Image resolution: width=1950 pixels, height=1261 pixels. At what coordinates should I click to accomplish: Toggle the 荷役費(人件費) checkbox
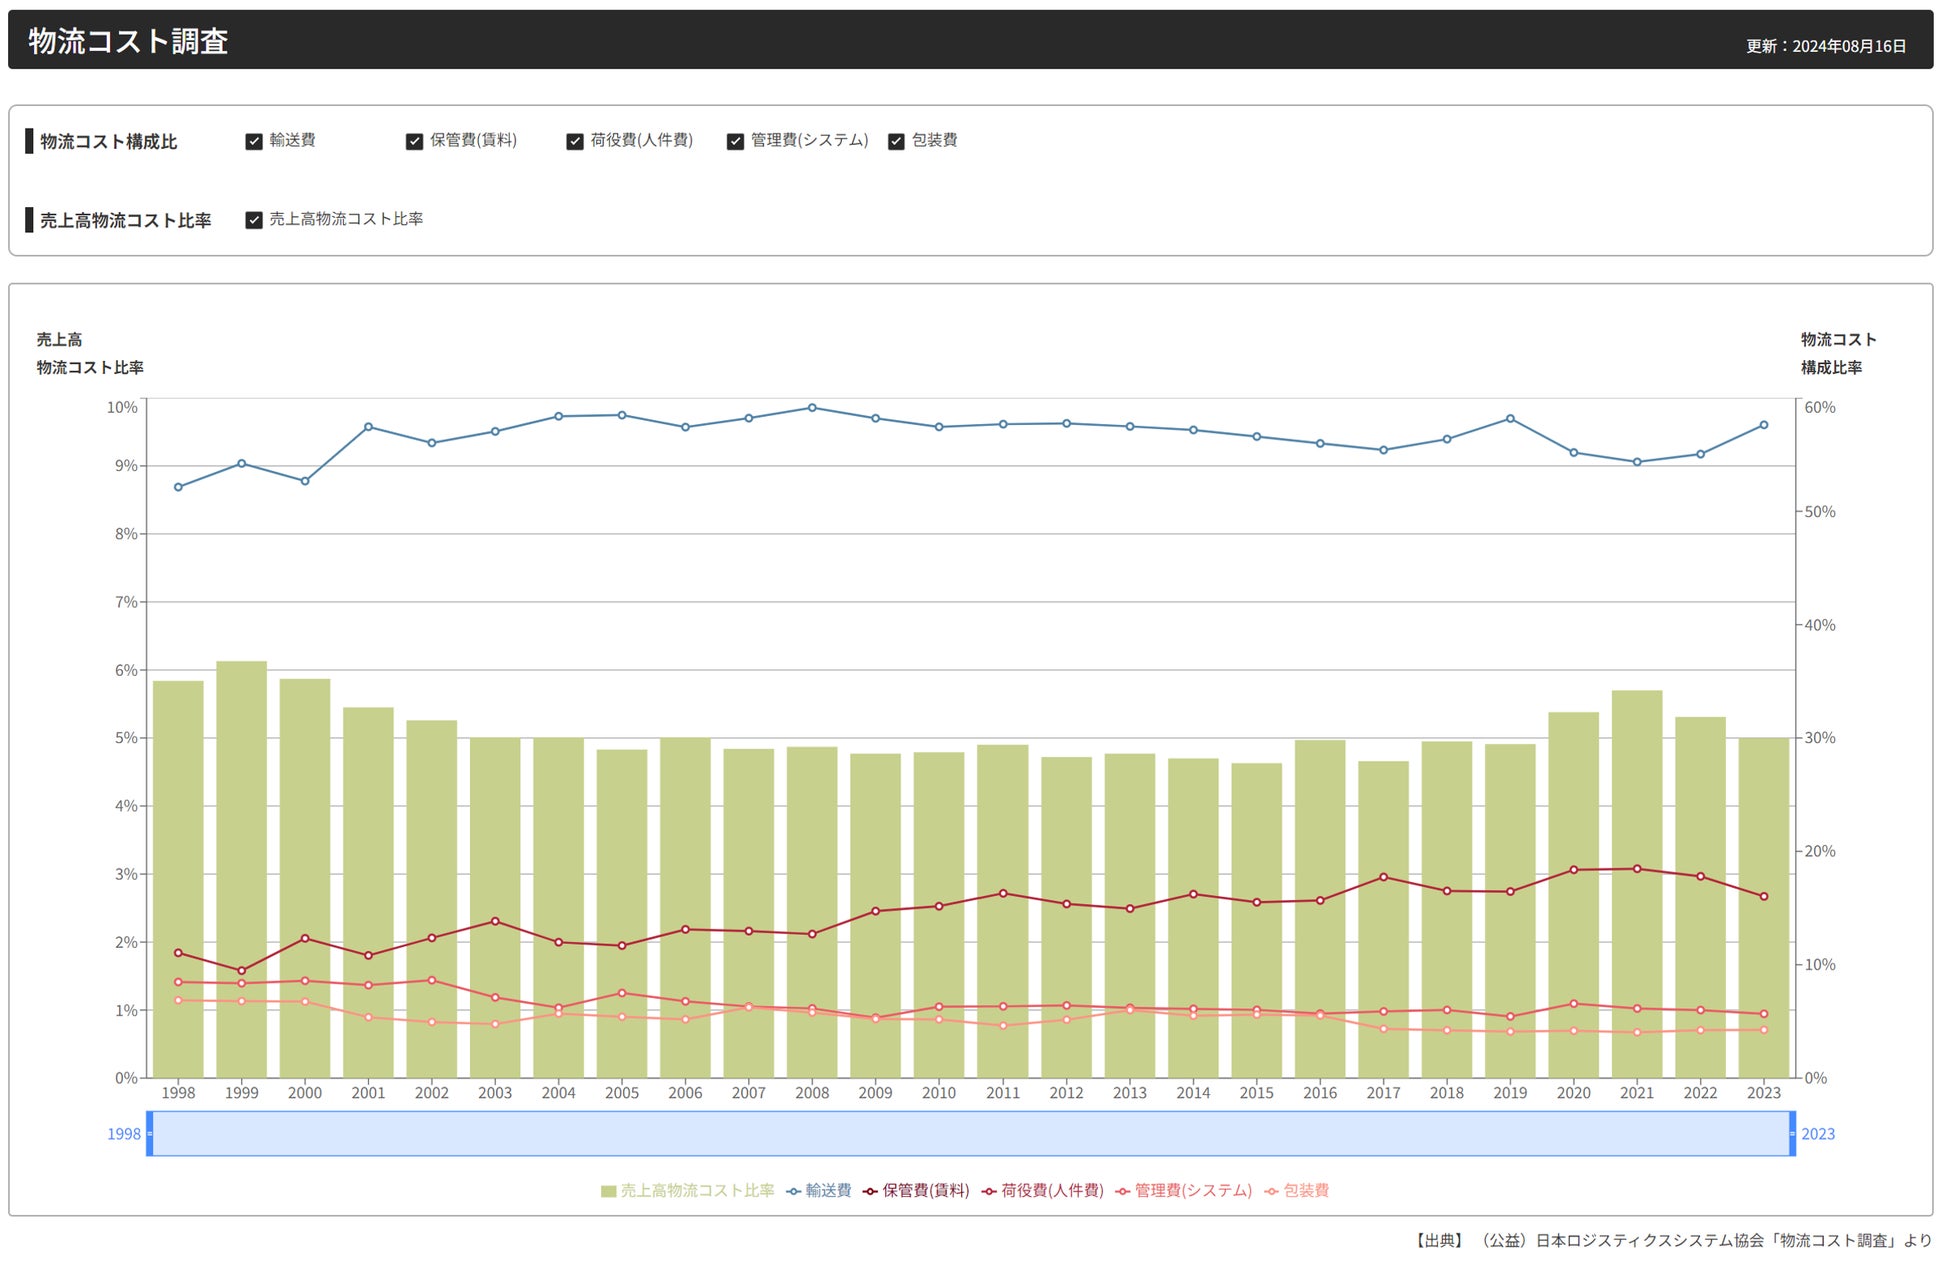tap(575, 141)
